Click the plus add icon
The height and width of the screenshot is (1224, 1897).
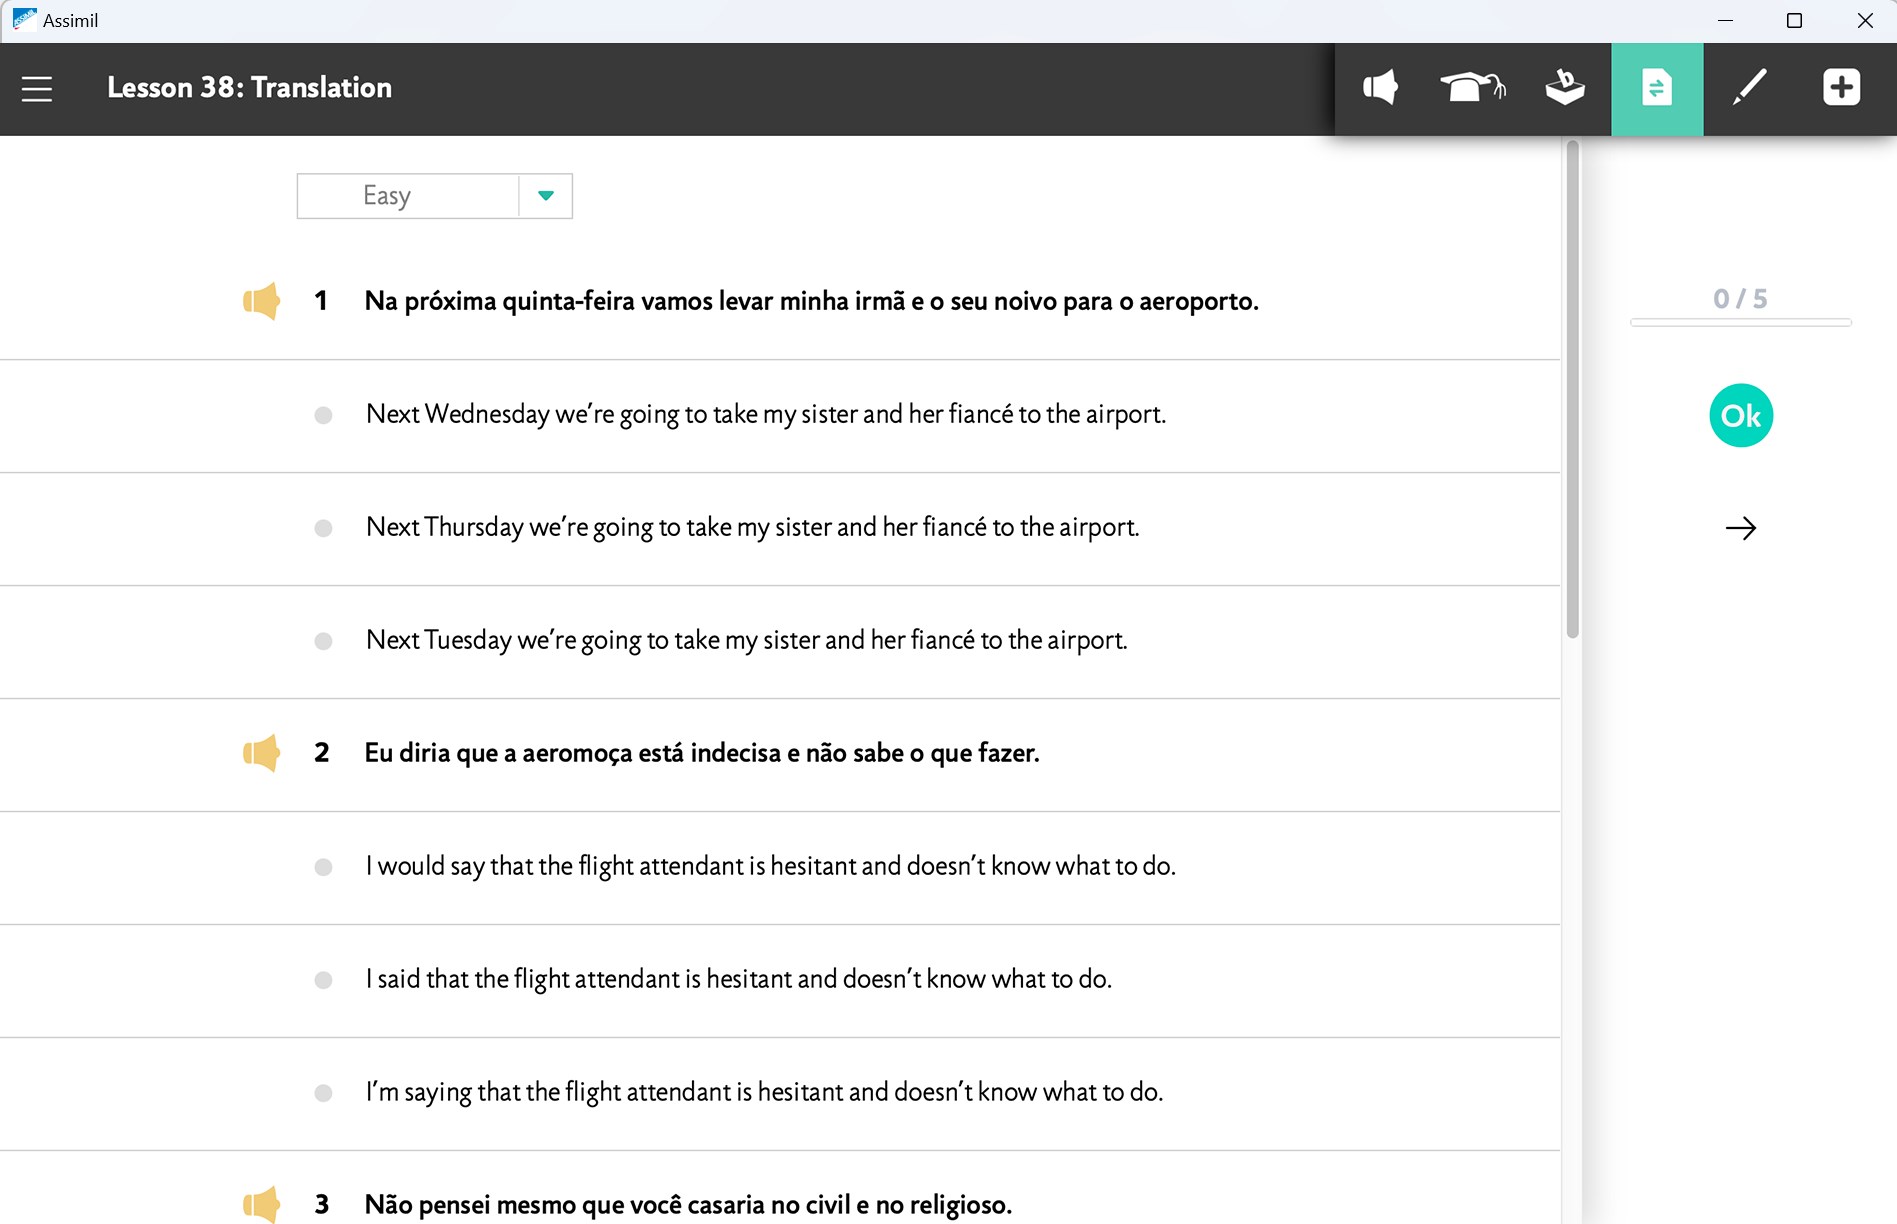1841,88
